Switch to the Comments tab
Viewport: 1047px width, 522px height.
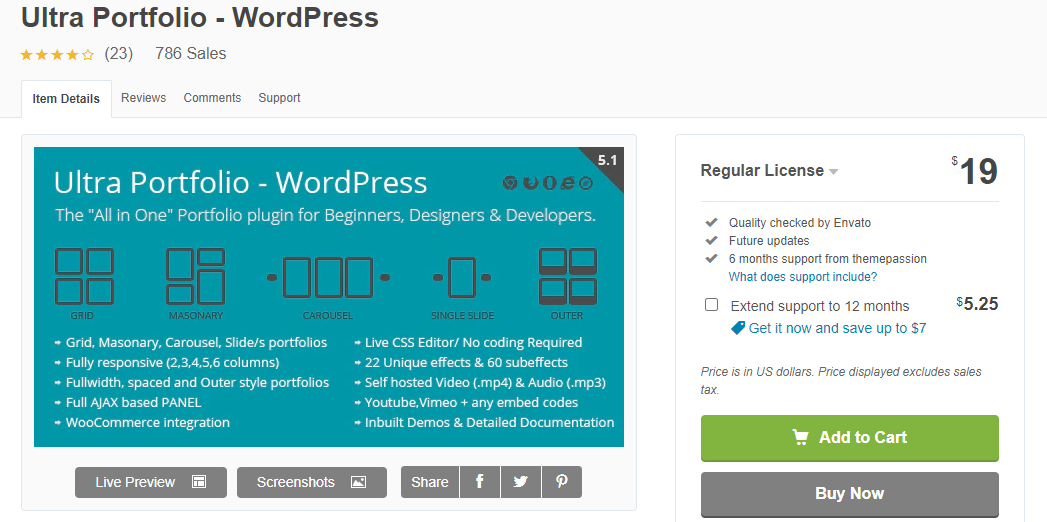[212, 97]
